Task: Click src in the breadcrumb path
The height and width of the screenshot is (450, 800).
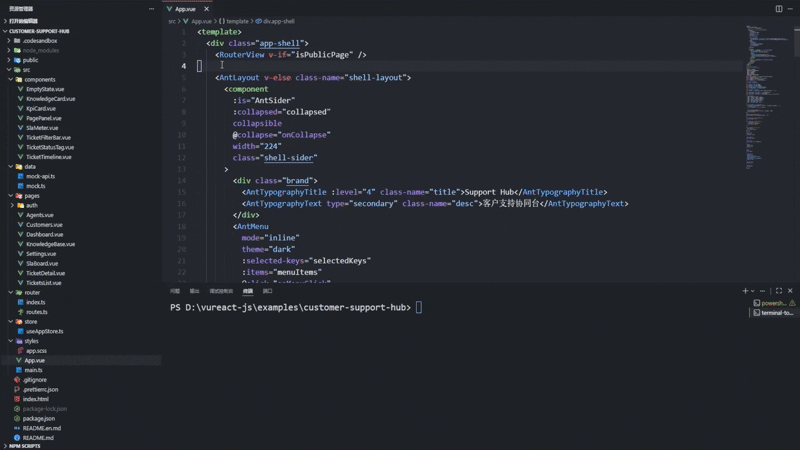Action: tap(172, 21)
